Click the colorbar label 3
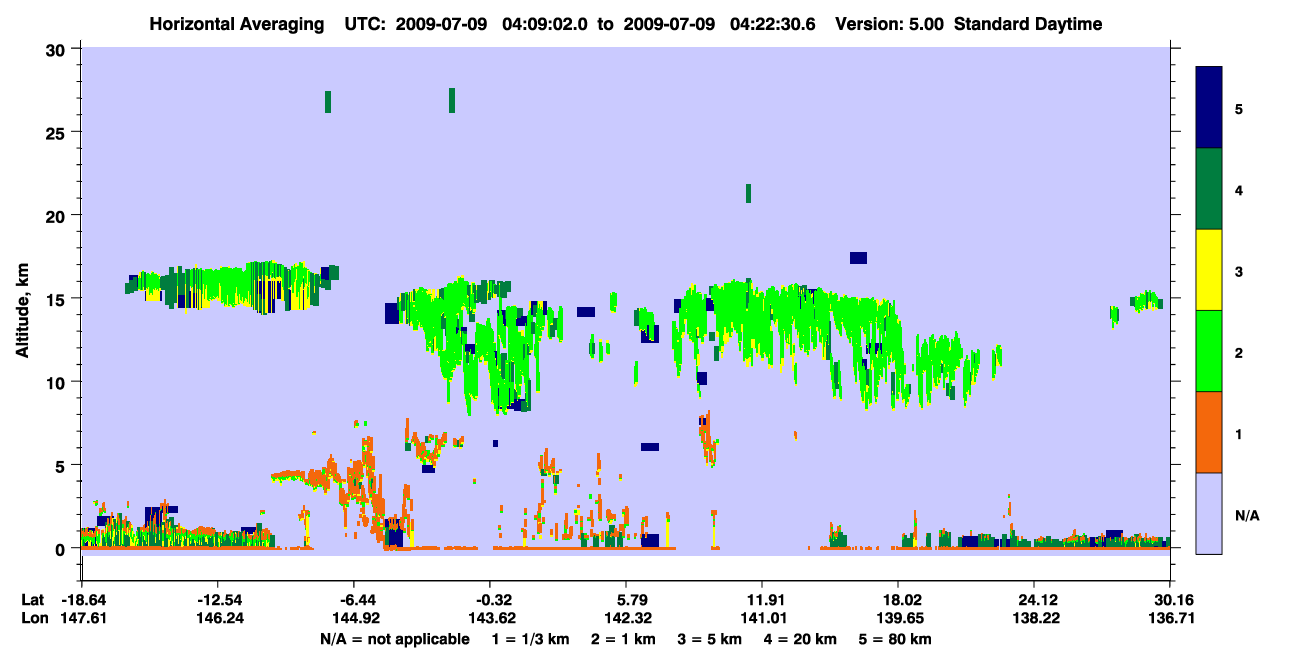 [1238, 271]
